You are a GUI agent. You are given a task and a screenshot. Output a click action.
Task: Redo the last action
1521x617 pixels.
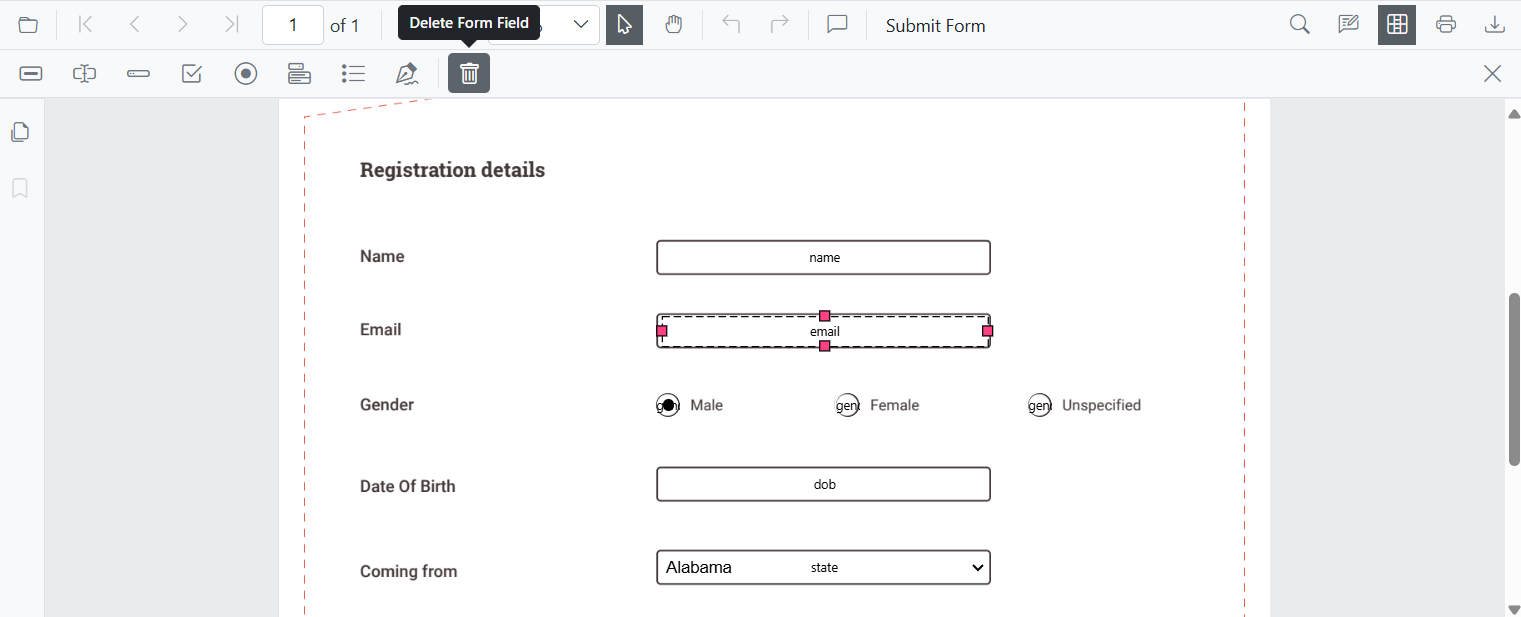click(780, 25)
